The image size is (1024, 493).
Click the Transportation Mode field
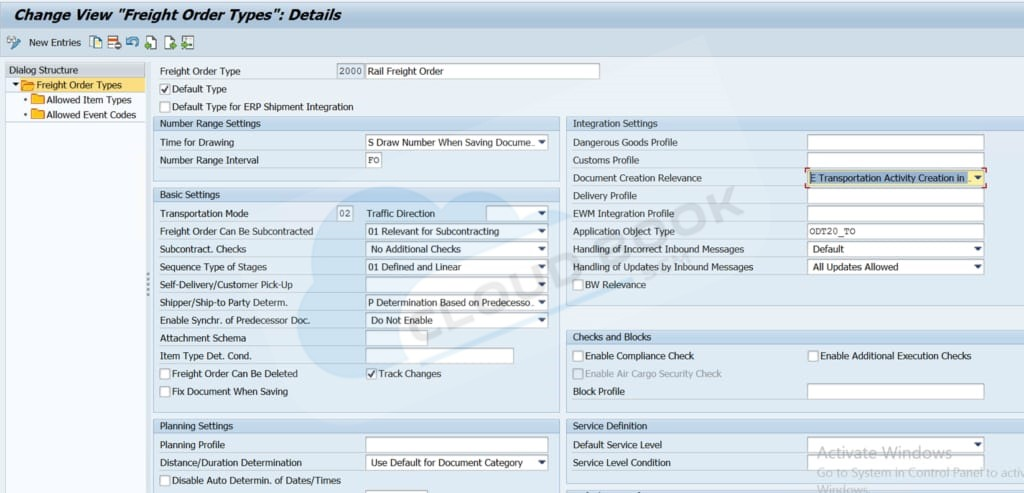(345, 214)
